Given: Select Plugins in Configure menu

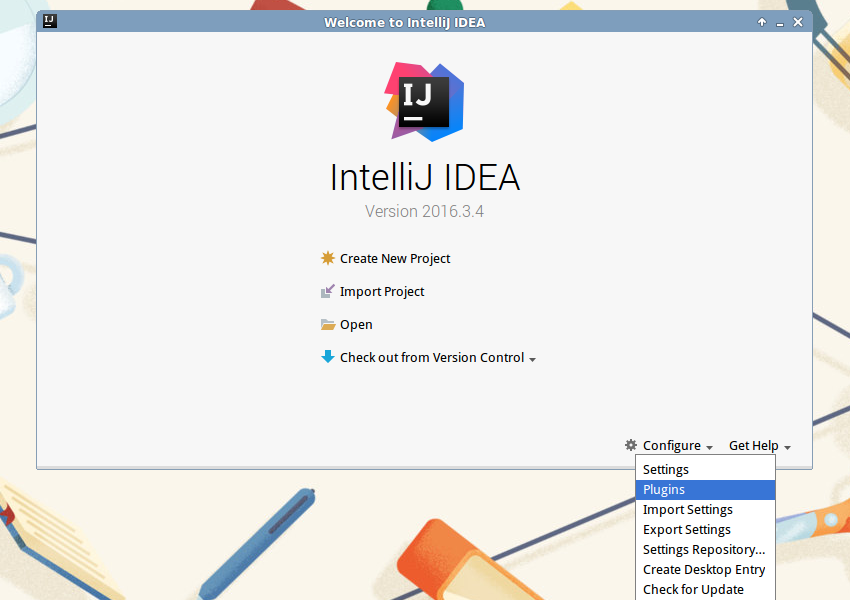Looking at the screenshot, I should tap(705, 489).
